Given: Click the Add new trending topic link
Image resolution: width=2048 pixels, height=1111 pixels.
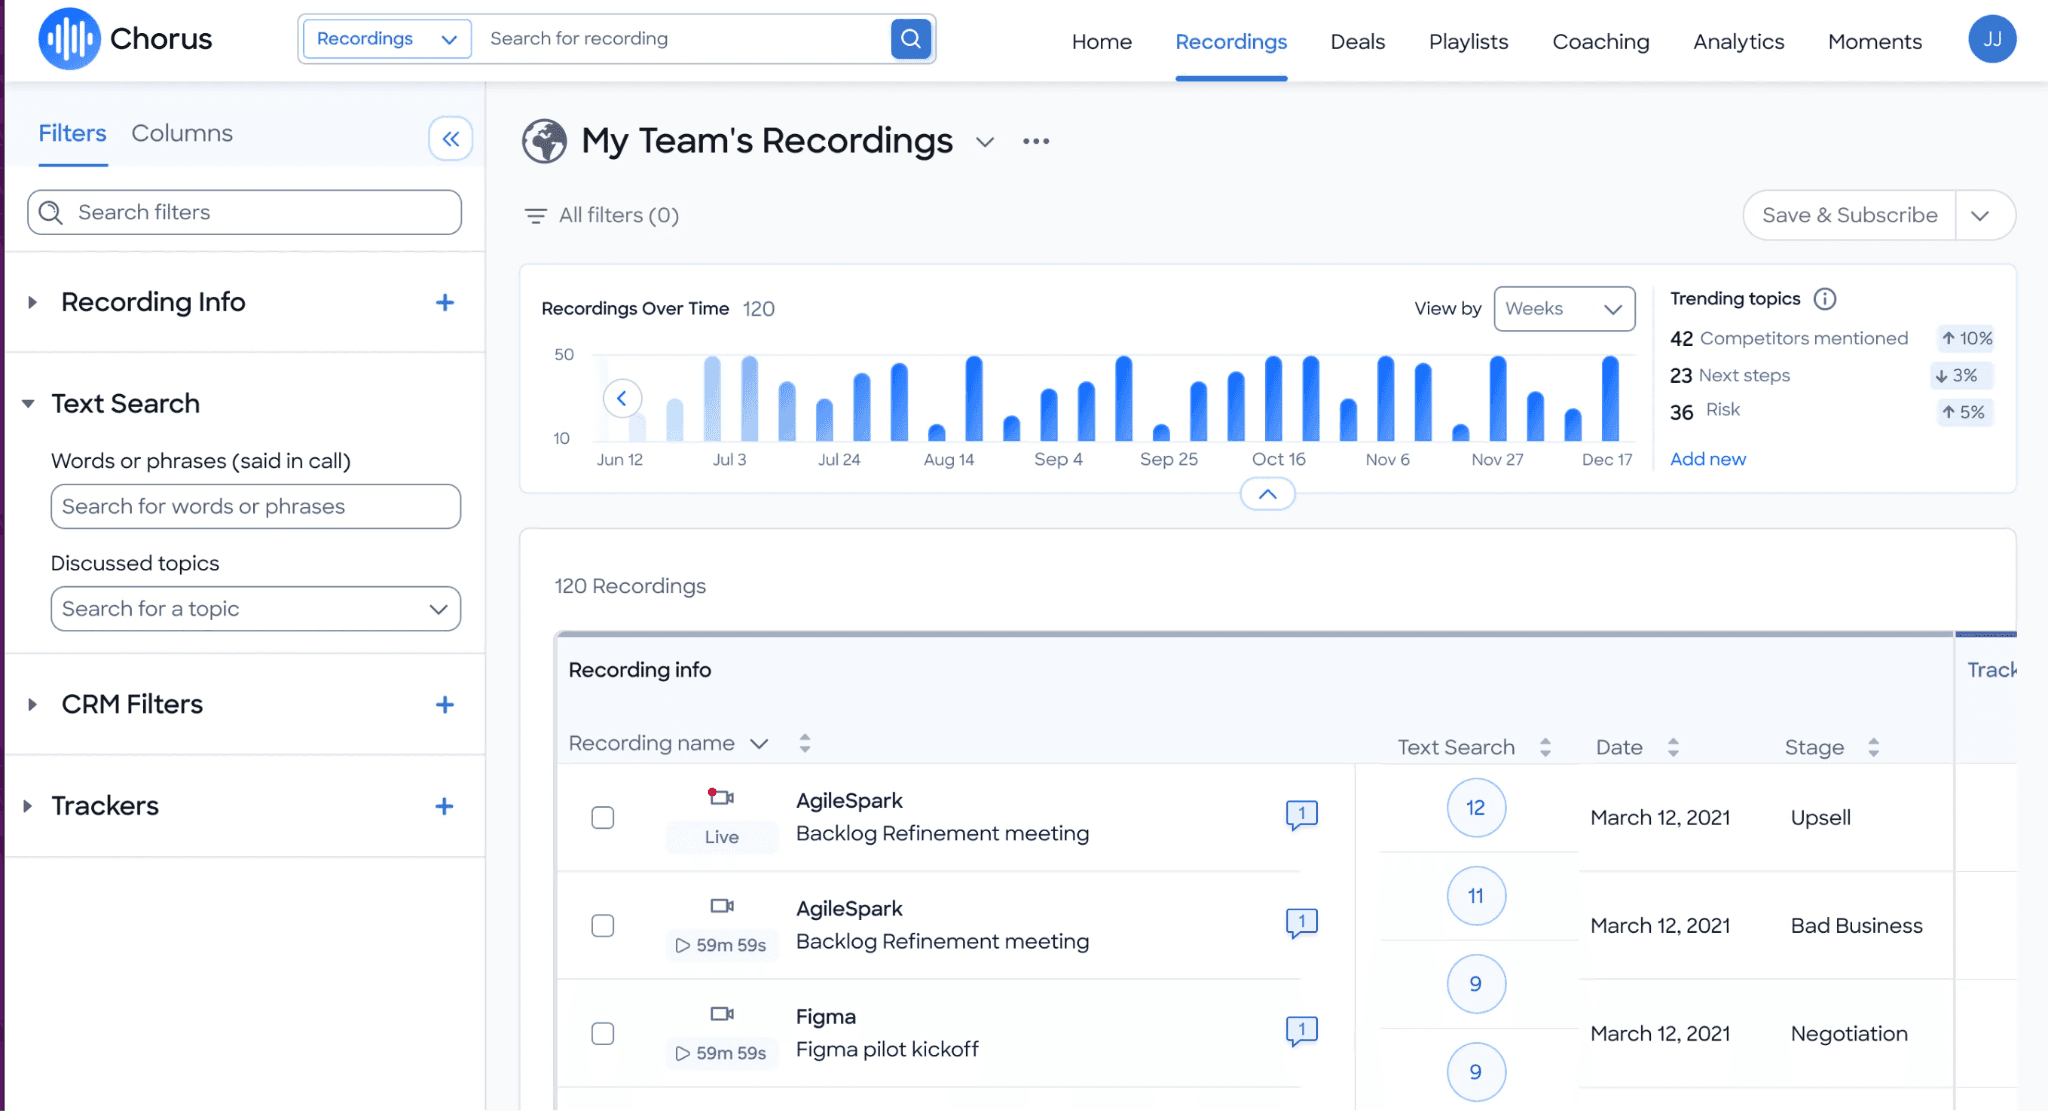Looking at the screenshot, I should pos(1708,459).
